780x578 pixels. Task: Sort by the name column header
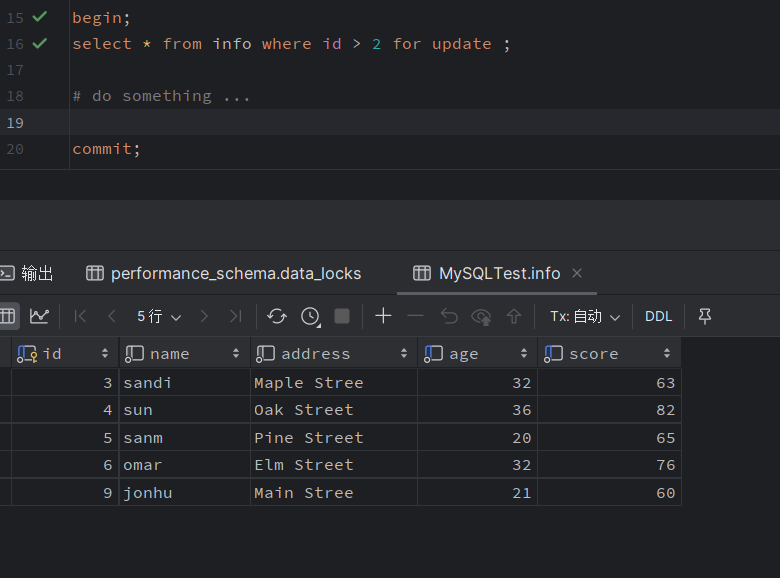[x=185, y=354]
